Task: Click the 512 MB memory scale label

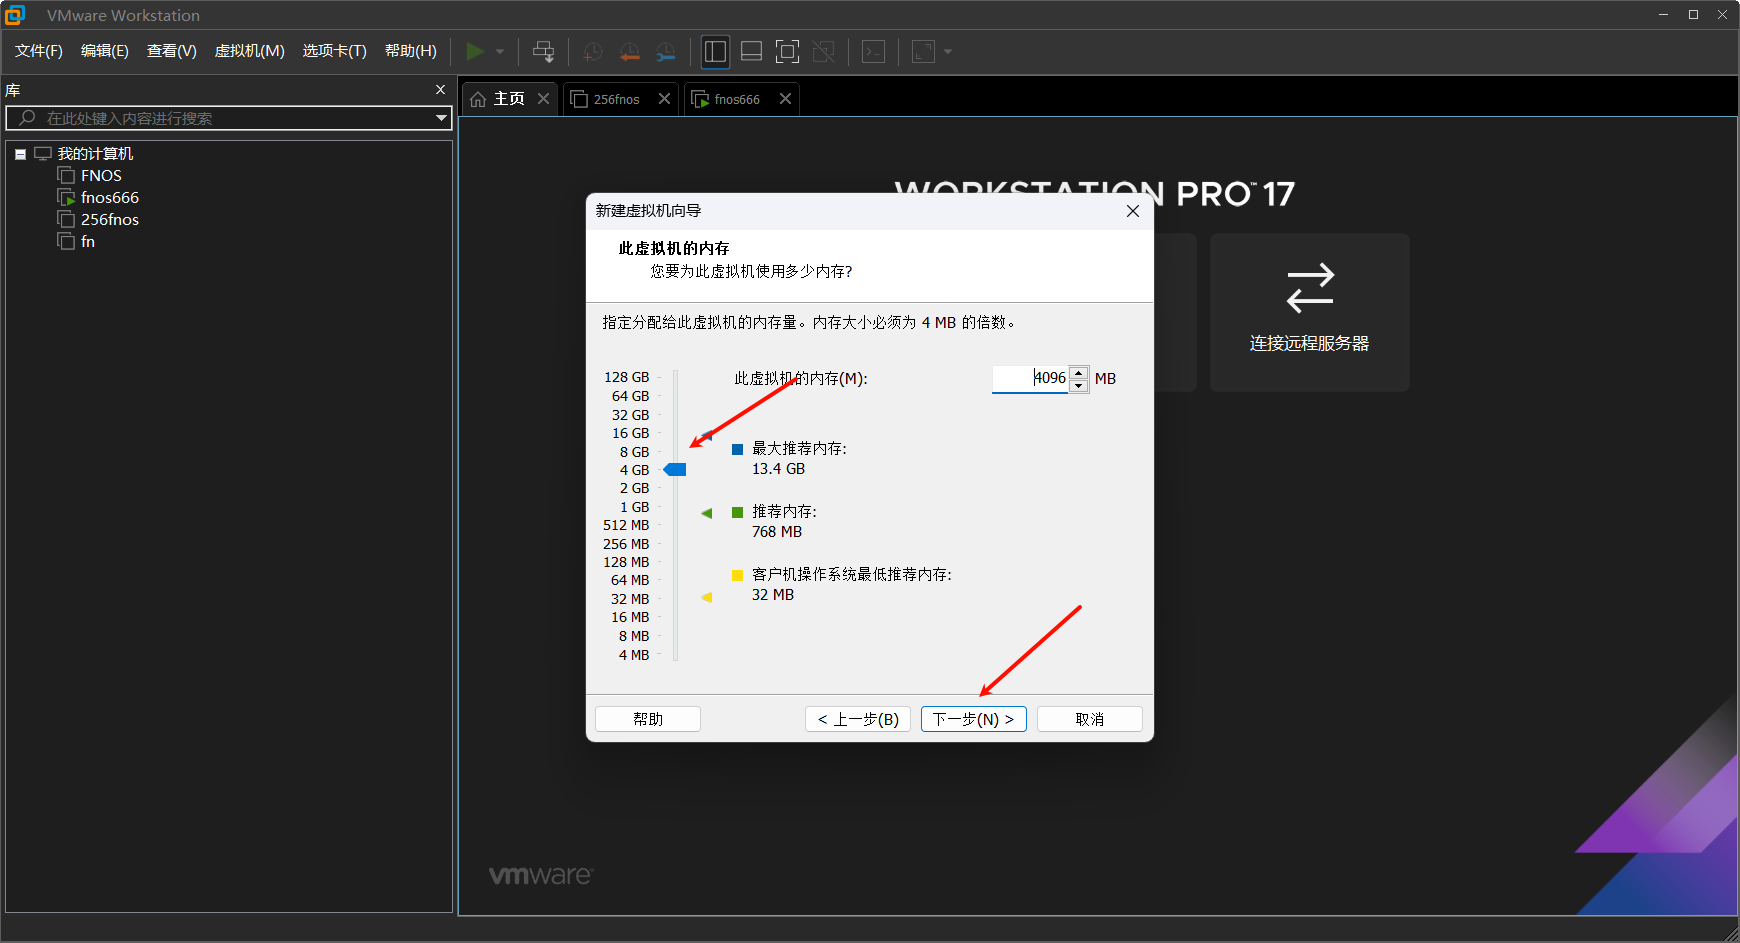Action: click(626, 525)
